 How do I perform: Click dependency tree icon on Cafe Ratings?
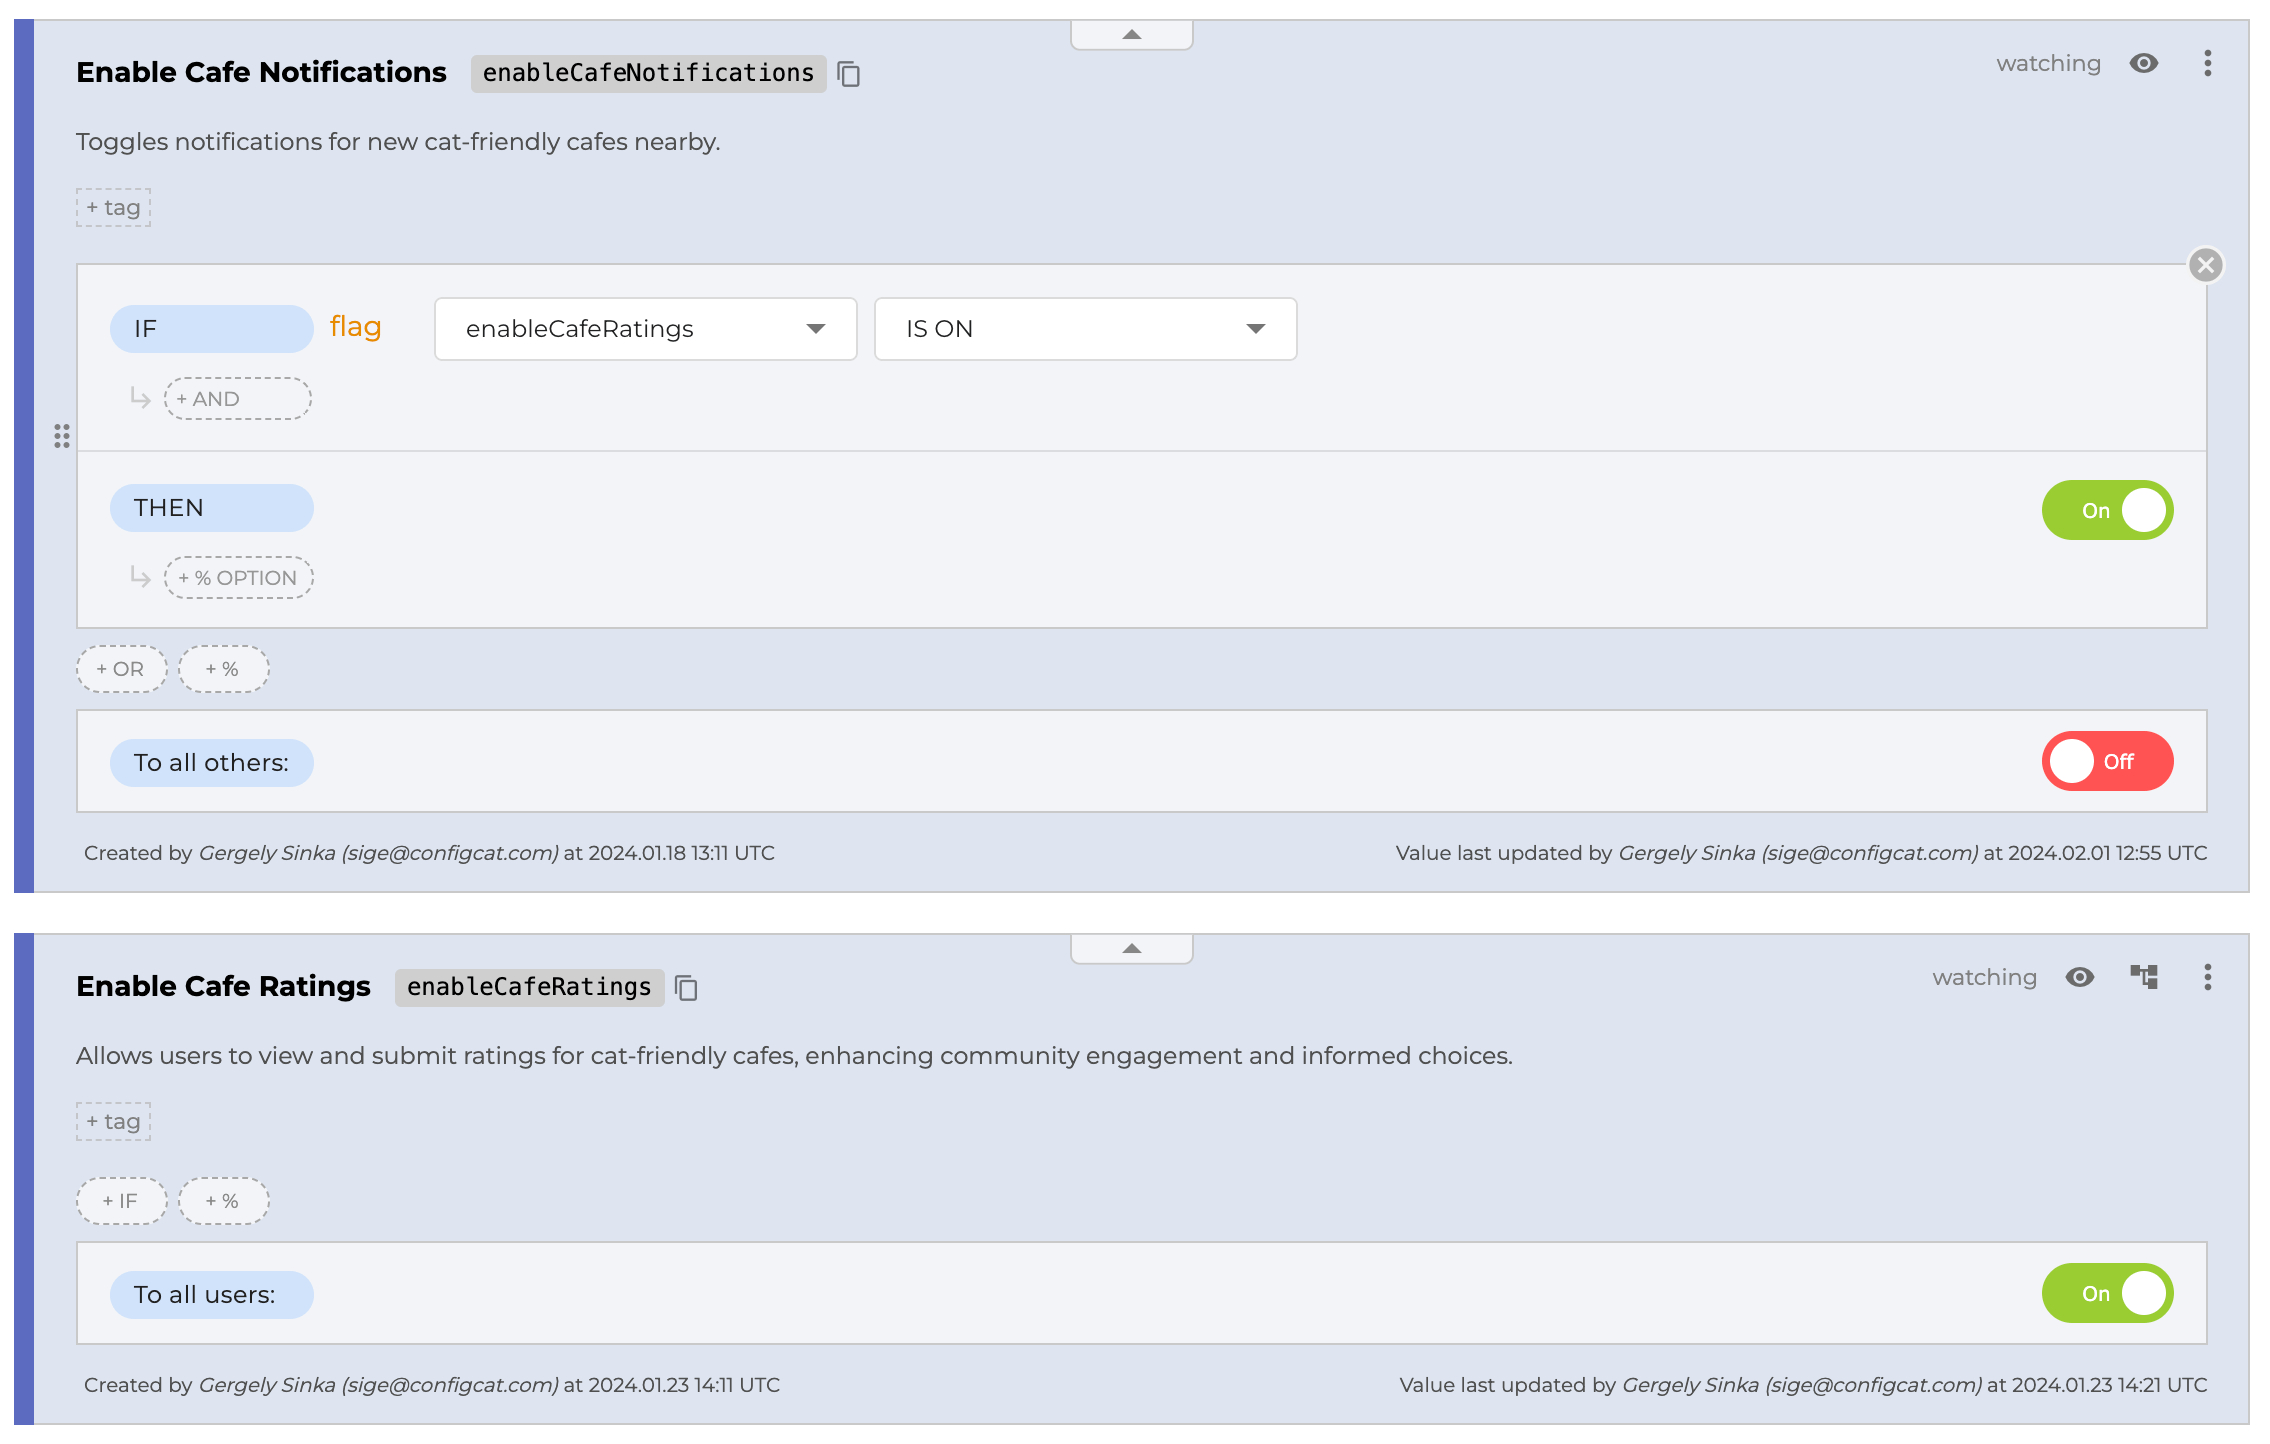[x=2143, y=978]
